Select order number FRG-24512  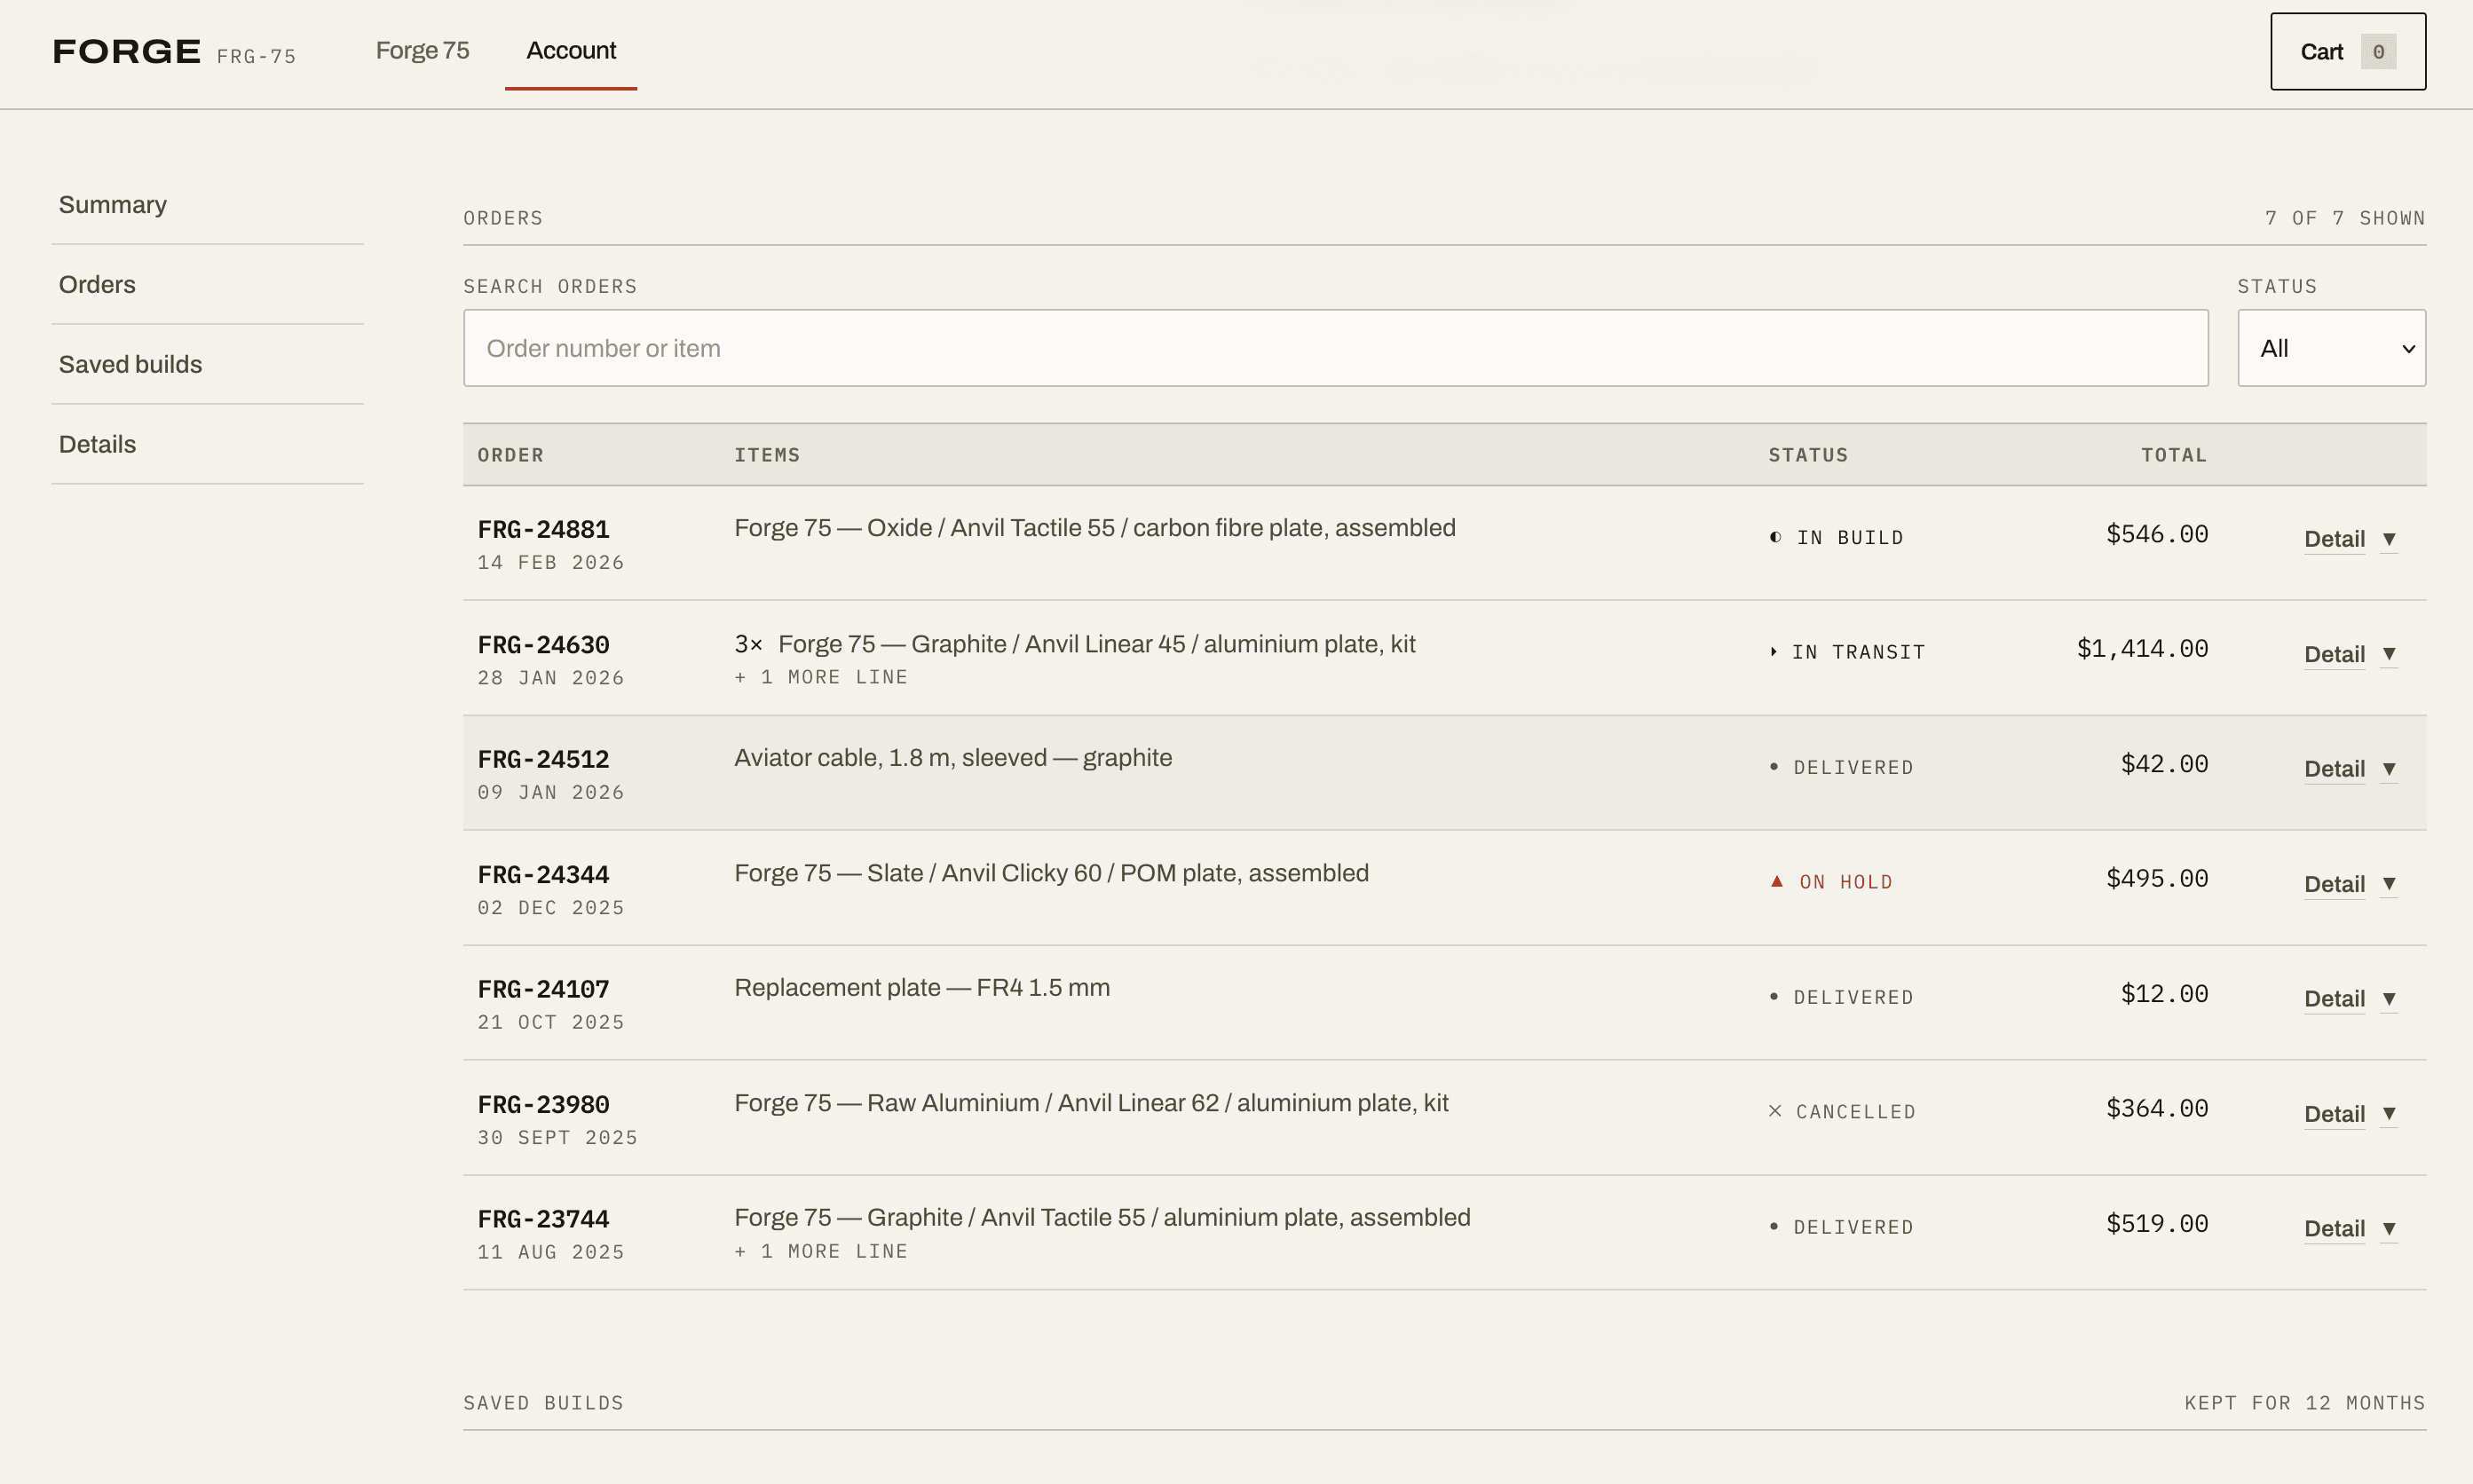coord(543,760)
